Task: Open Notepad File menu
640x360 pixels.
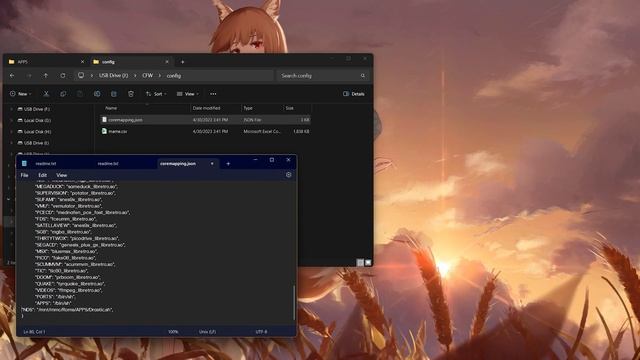Action: pos(24,175)
